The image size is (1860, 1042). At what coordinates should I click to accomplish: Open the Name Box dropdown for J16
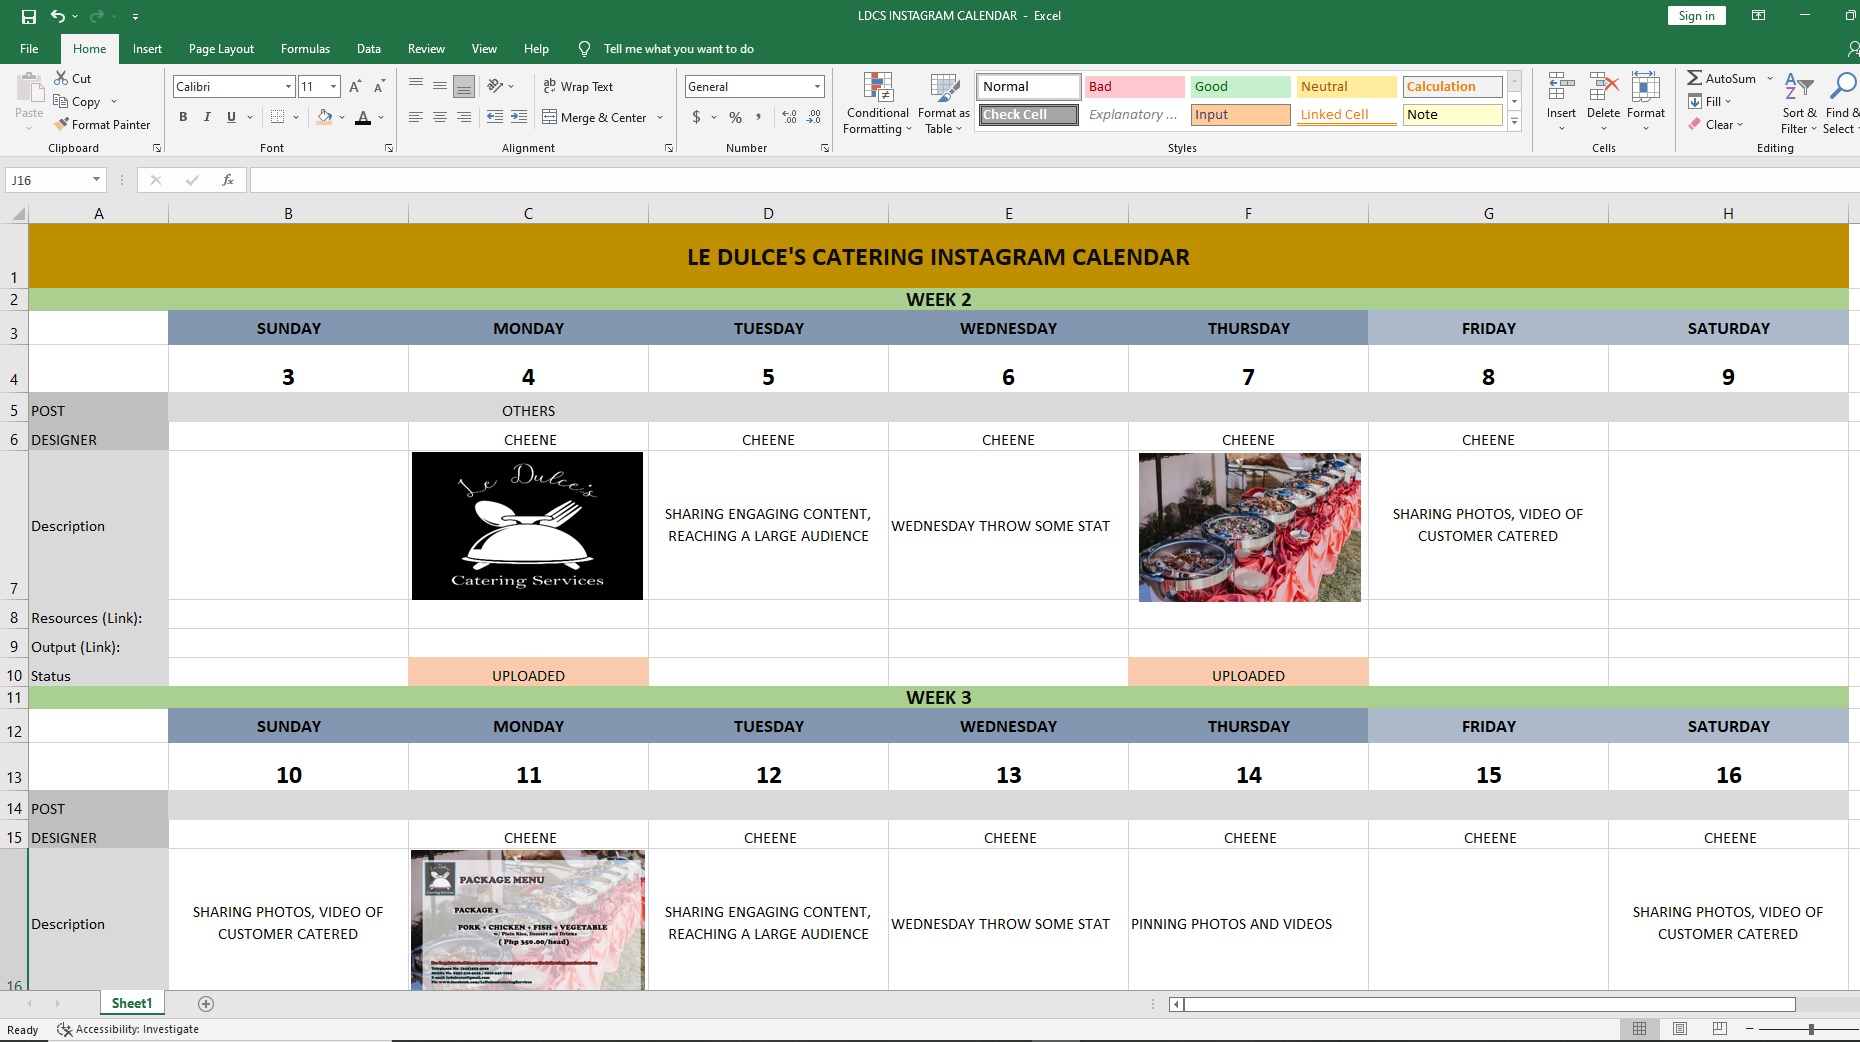[x=96, y=180]
